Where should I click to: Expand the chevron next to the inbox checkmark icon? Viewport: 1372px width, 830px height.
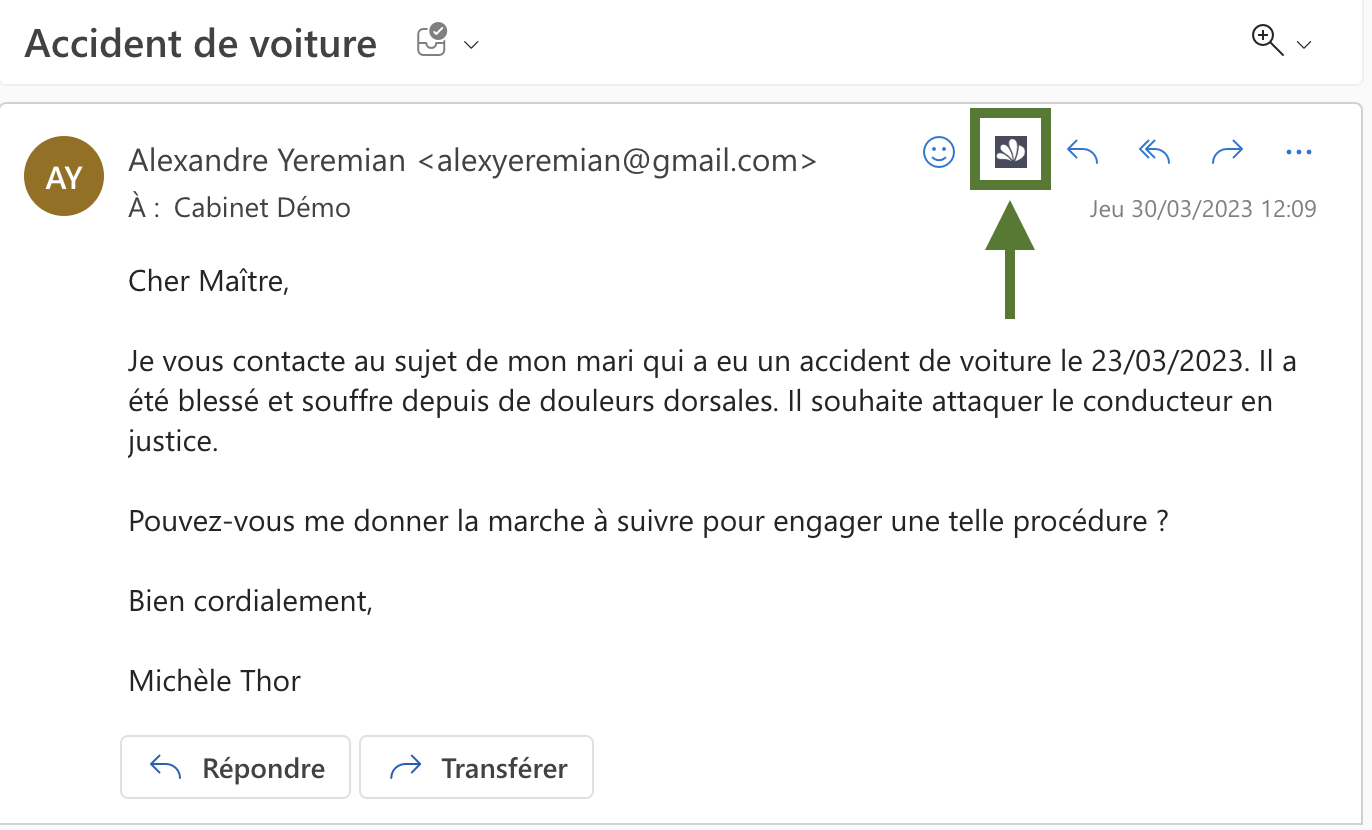click(471, 45)
